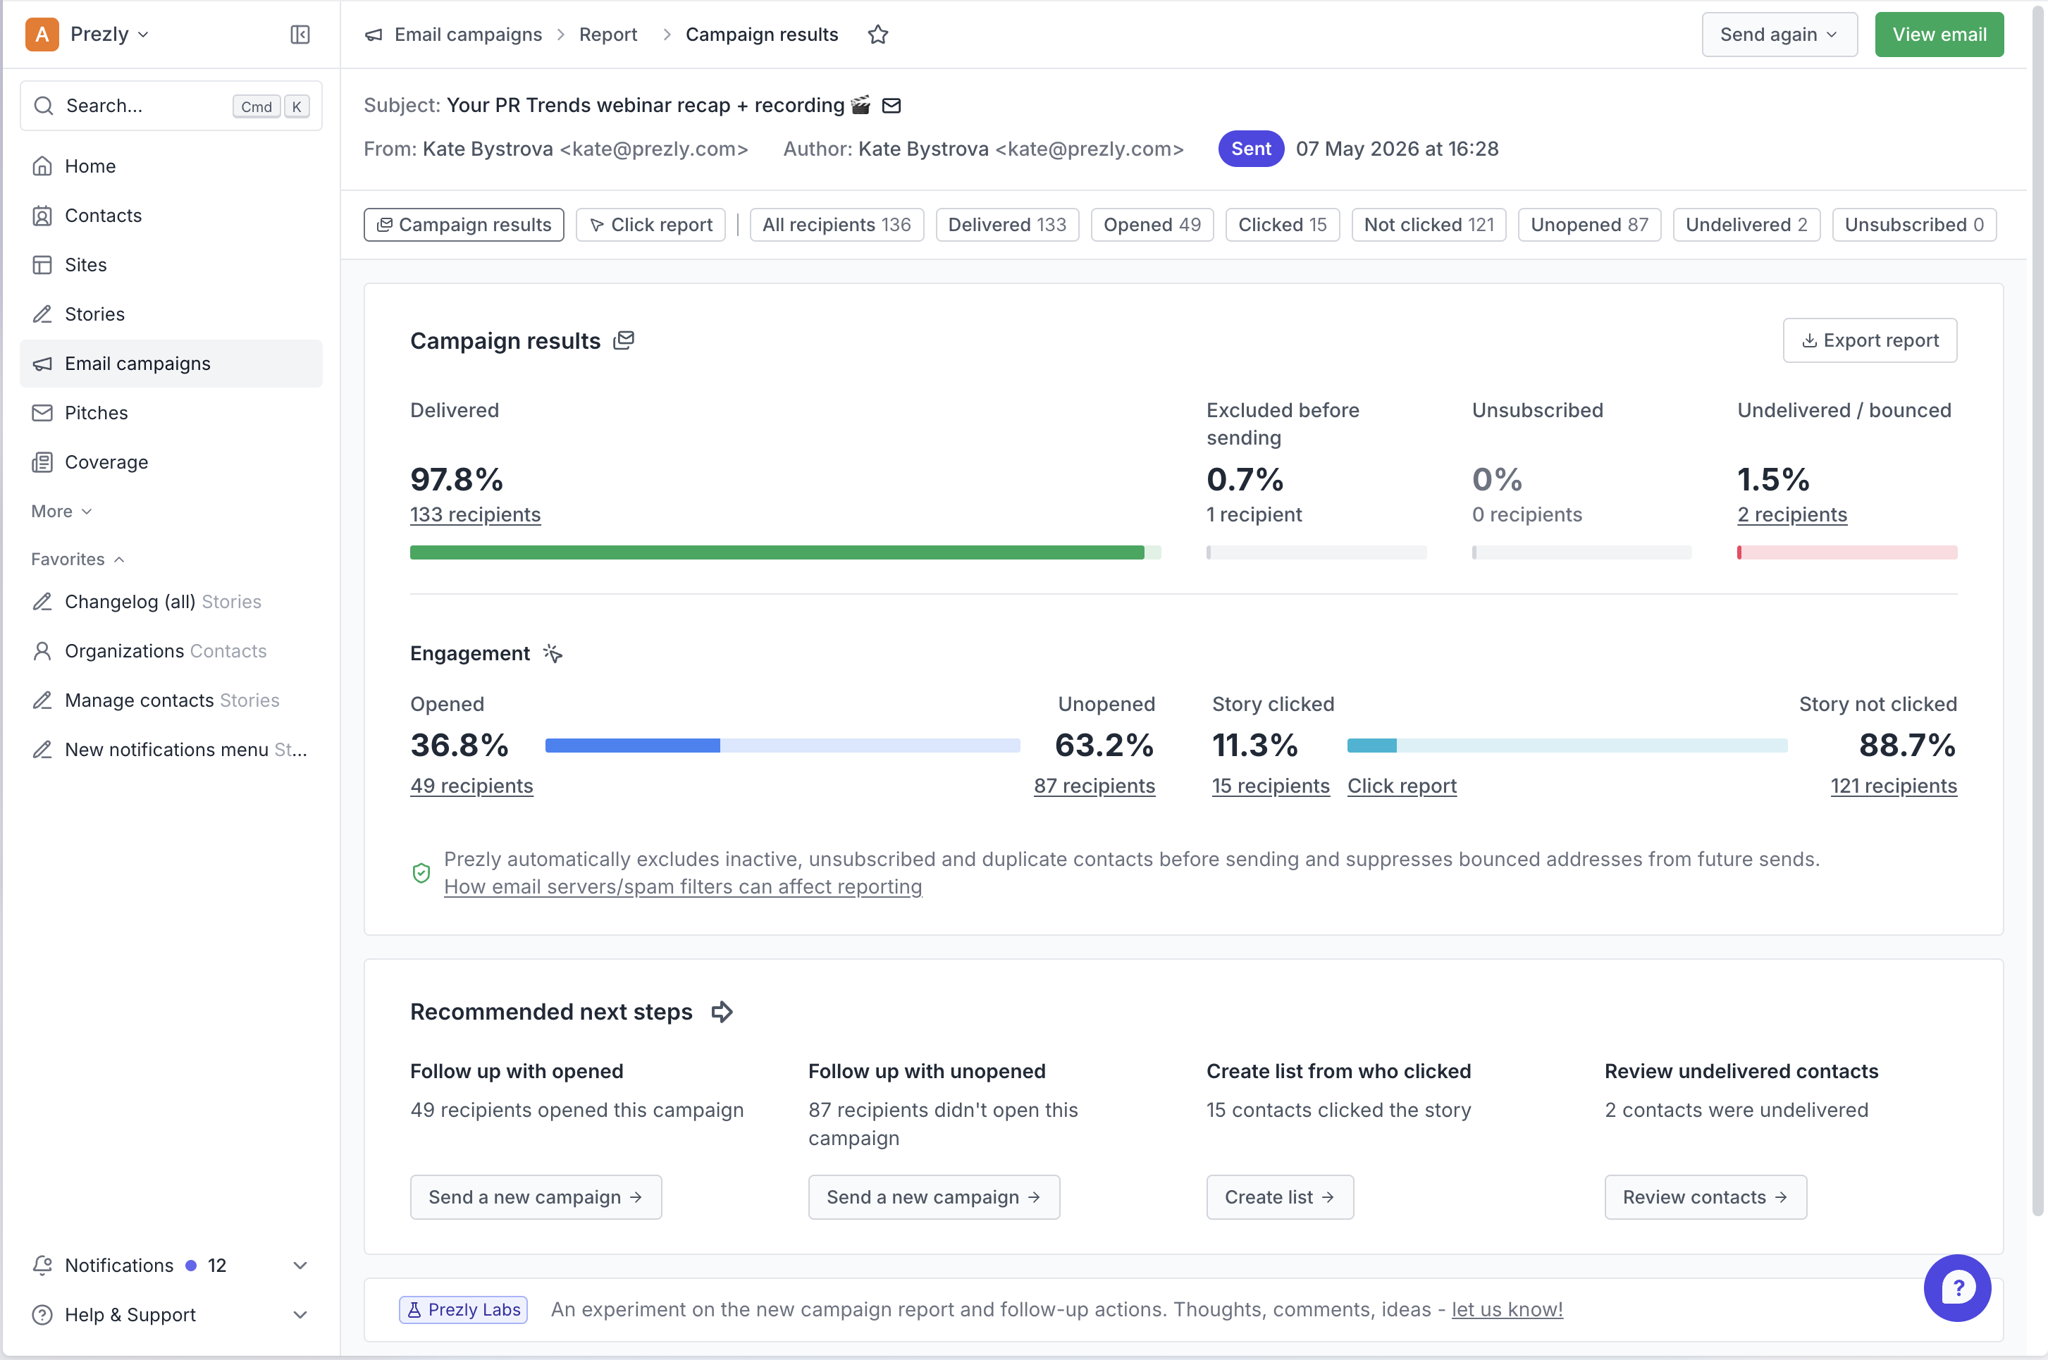Image resolution: width=2048 pixels, height=1360 pixels.
Task: Expand Help & Support menu
Action: [x=171, y=1315]
